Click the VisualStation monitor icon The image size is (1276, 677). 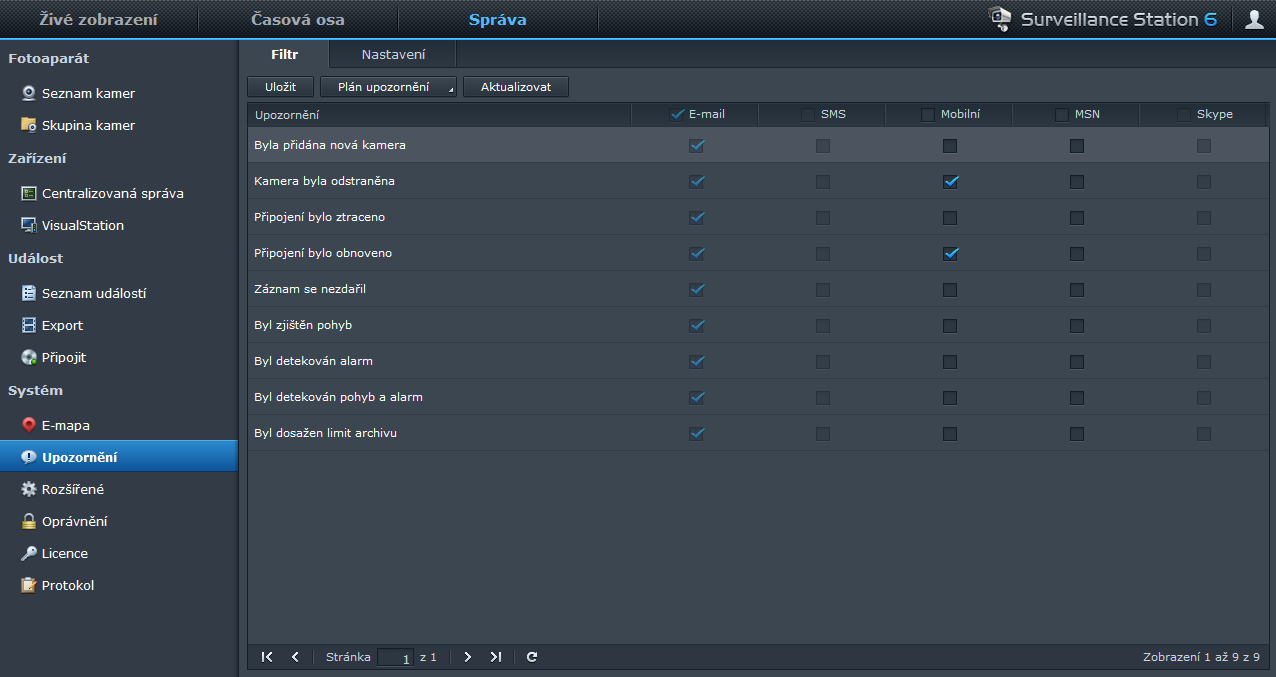(29, 225)
